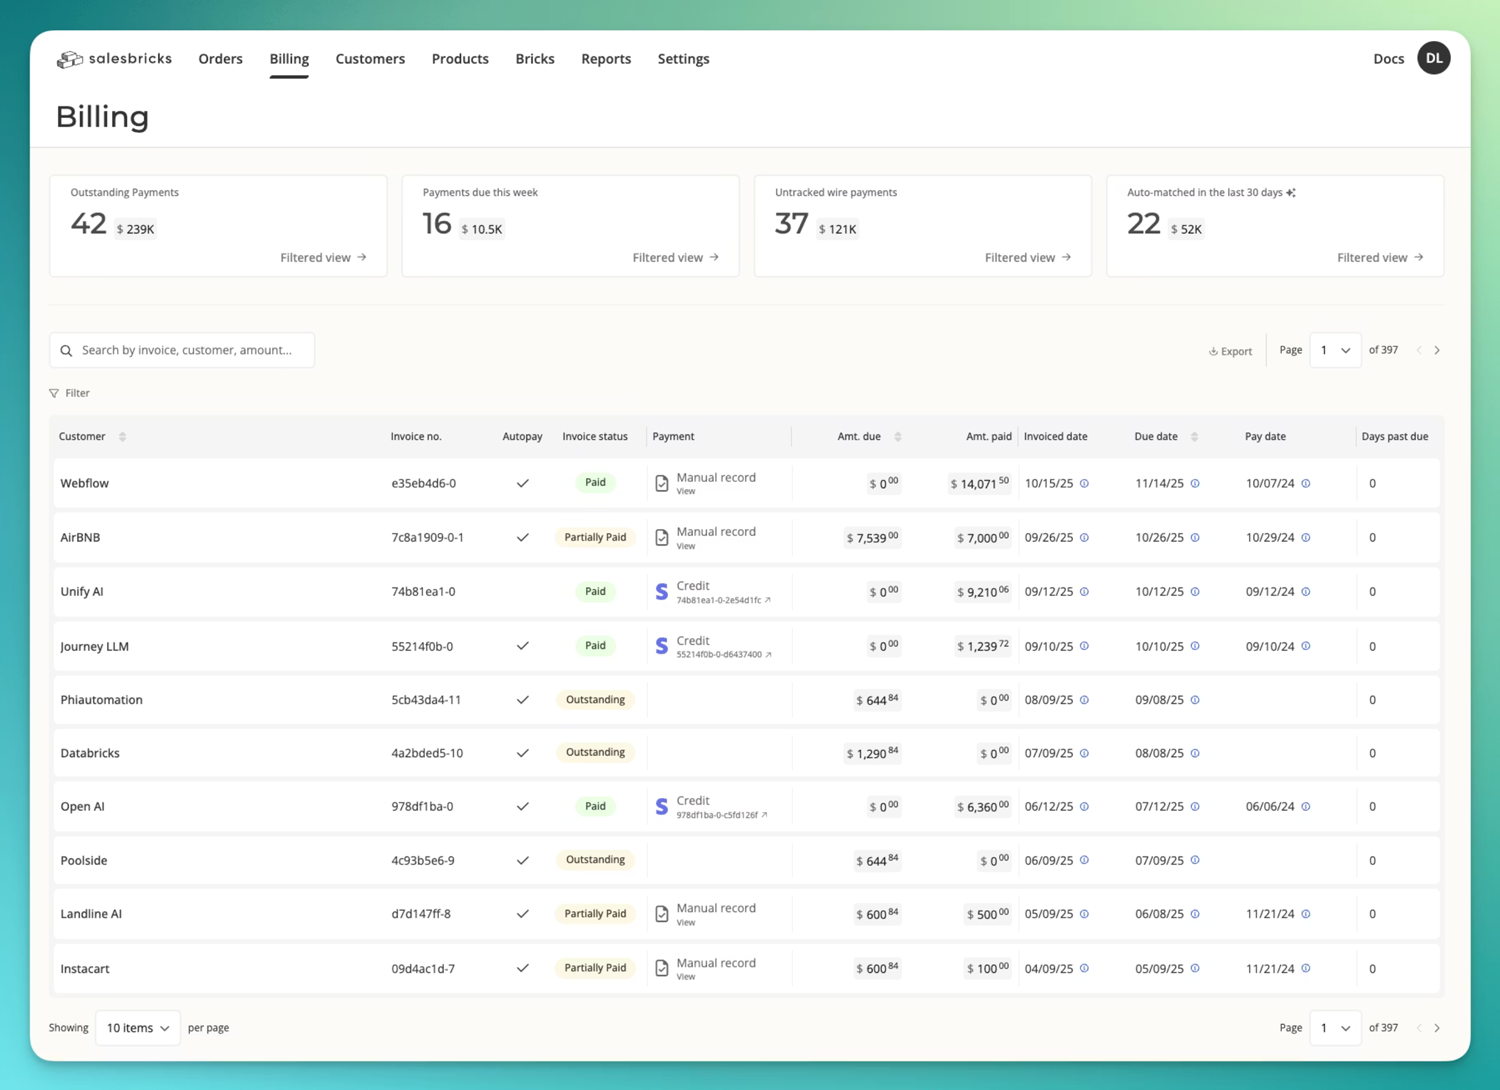Open the Export download icon
Viewport: 1500px width, 1090px height.
pos(1213,350)
